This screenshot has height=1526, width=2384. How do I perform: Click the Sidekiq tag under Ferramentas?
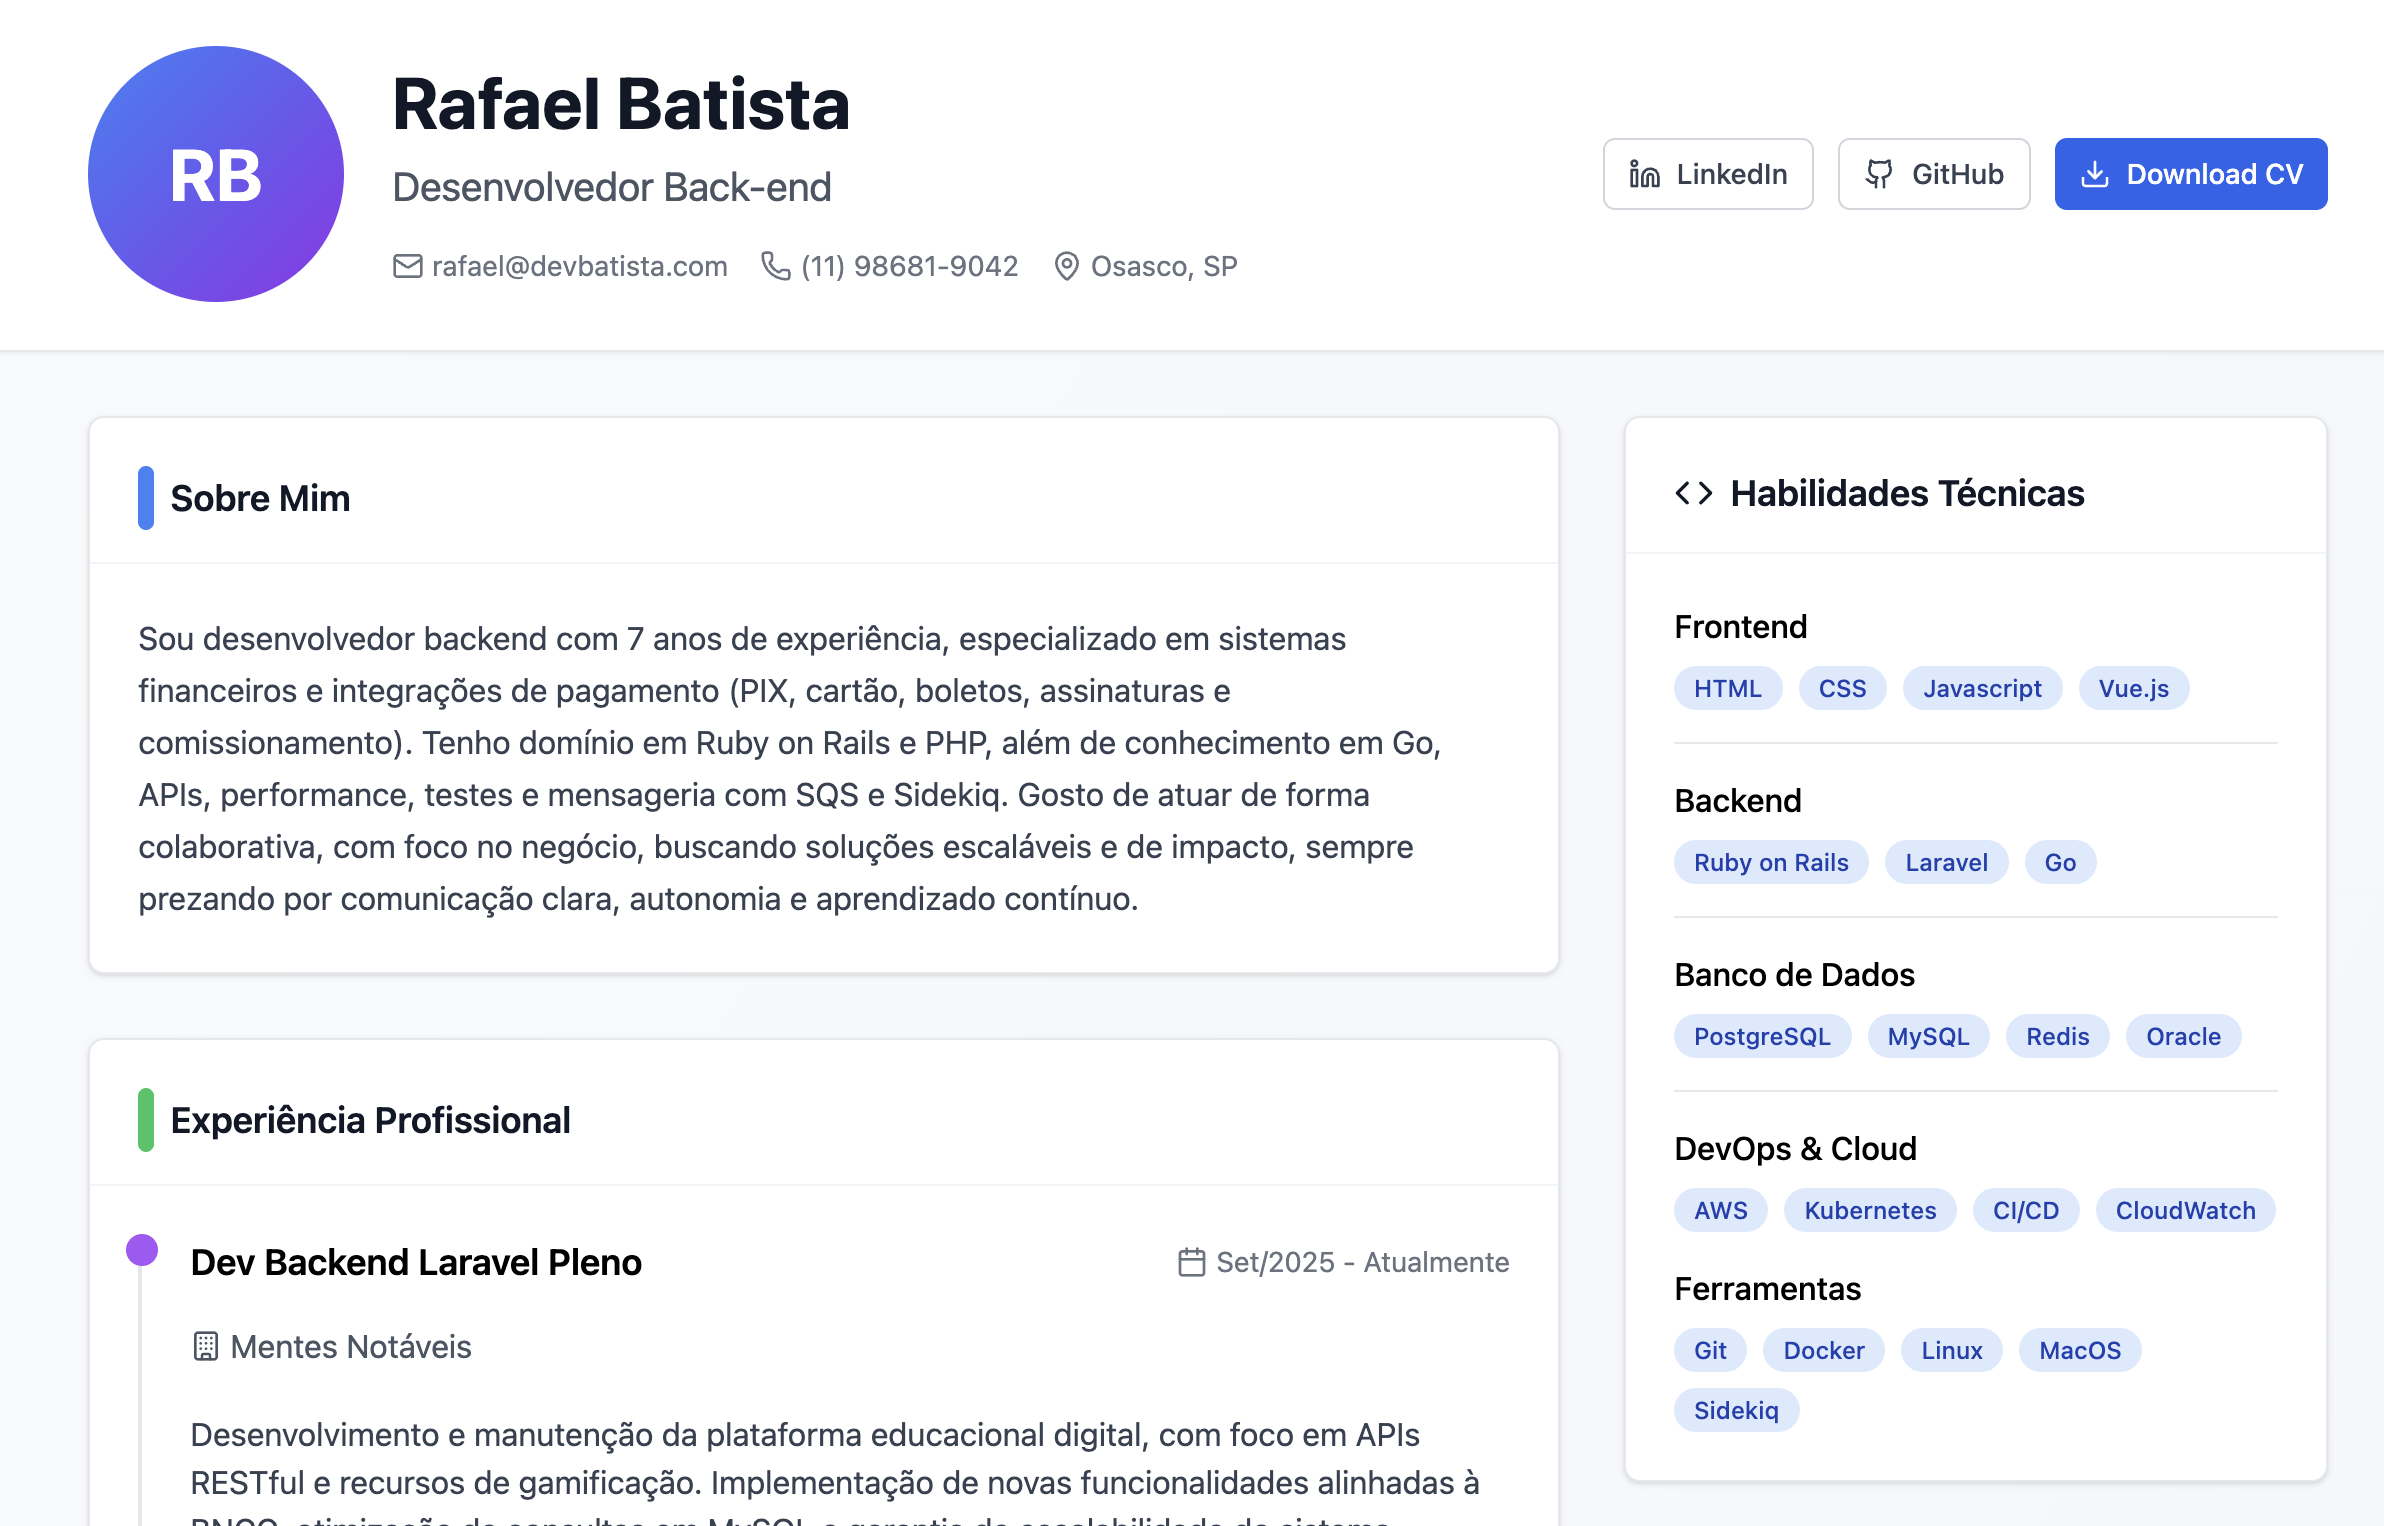click(1737, 1410)
